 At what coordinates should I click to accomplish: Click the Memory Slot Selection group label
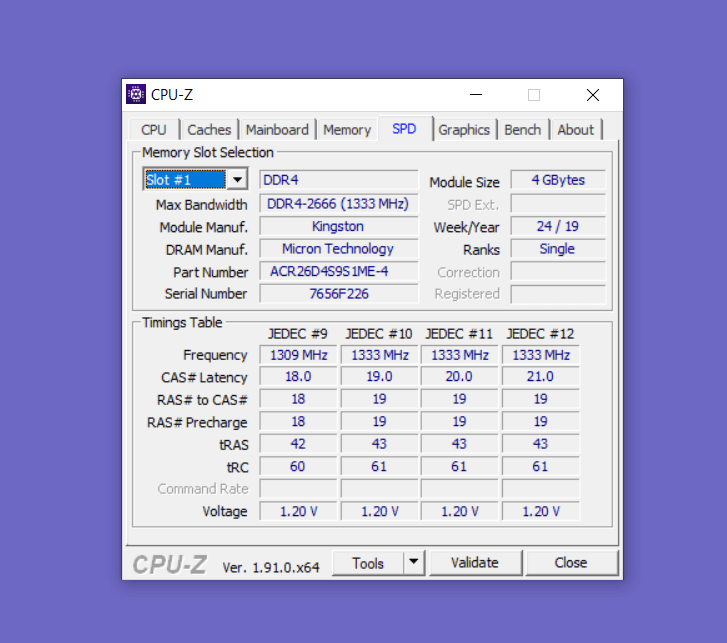tap(208, 153)
